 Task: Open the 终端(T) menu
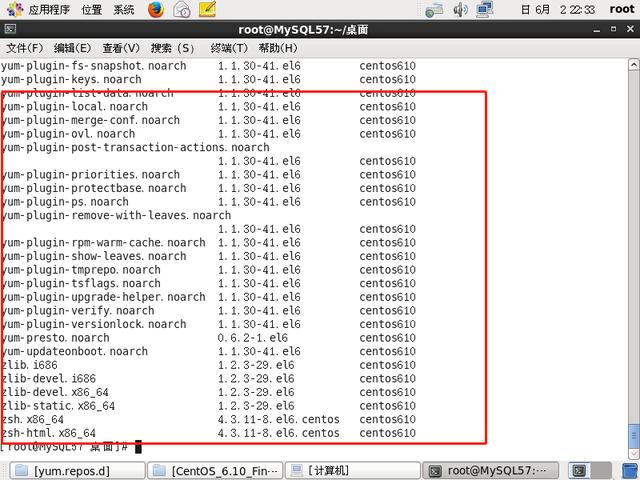pos(229,48)
